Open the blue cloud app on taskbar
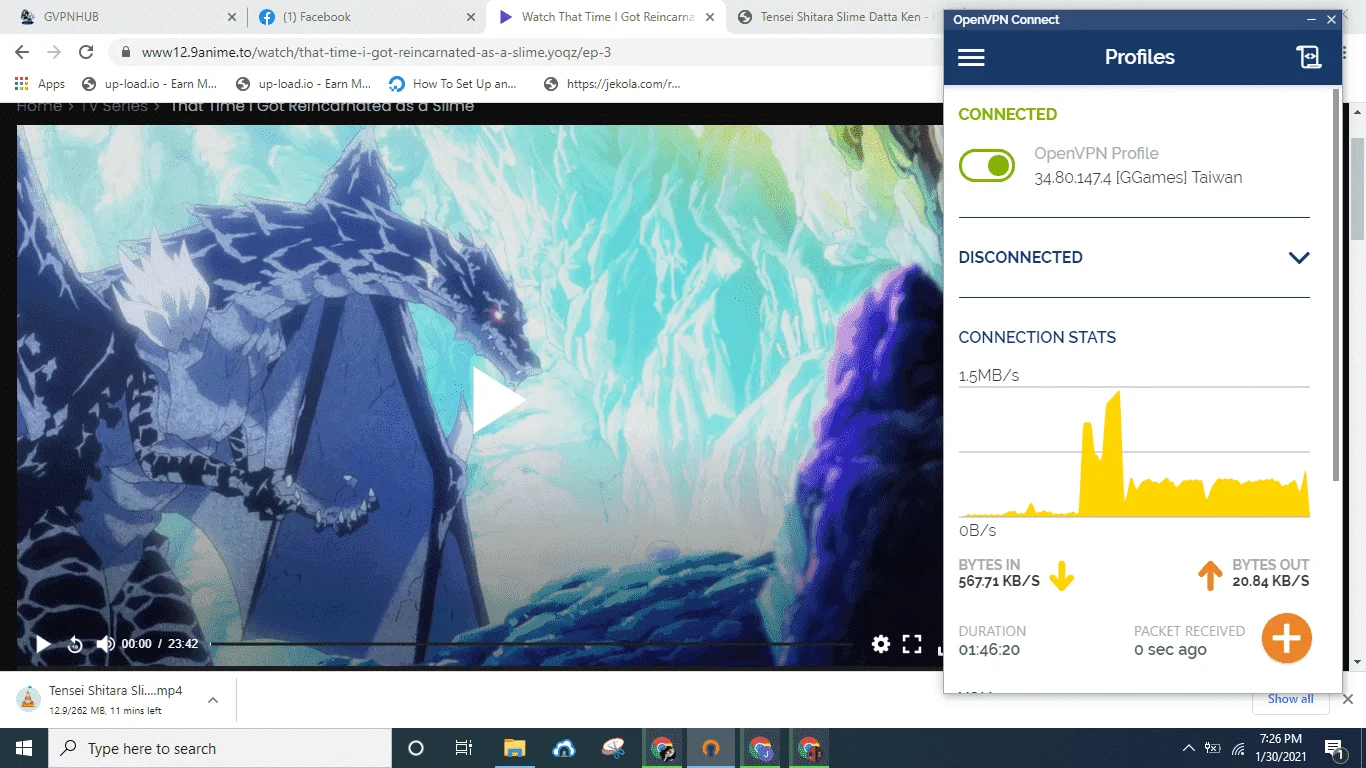 [564, 748]
